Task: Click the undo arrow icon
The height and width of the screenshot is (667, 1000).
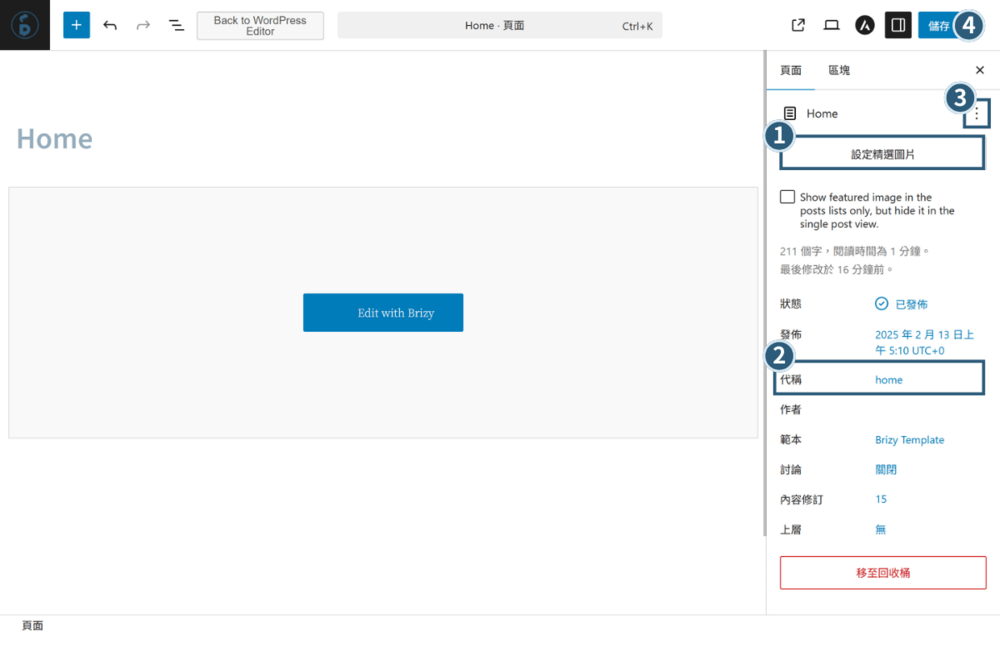Action: (110, 24)
